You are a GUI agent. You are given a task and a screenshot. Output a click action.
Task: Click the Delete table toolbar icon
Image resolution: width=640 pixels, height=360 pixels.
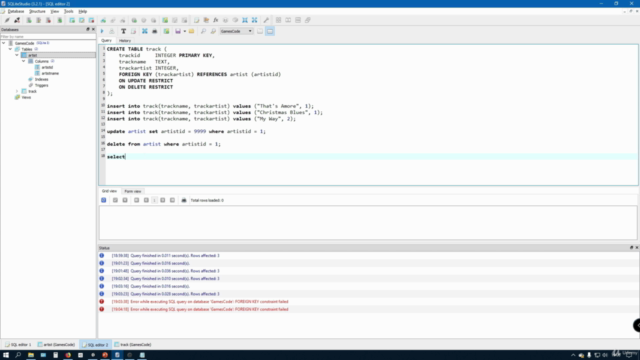coord(91,20)
